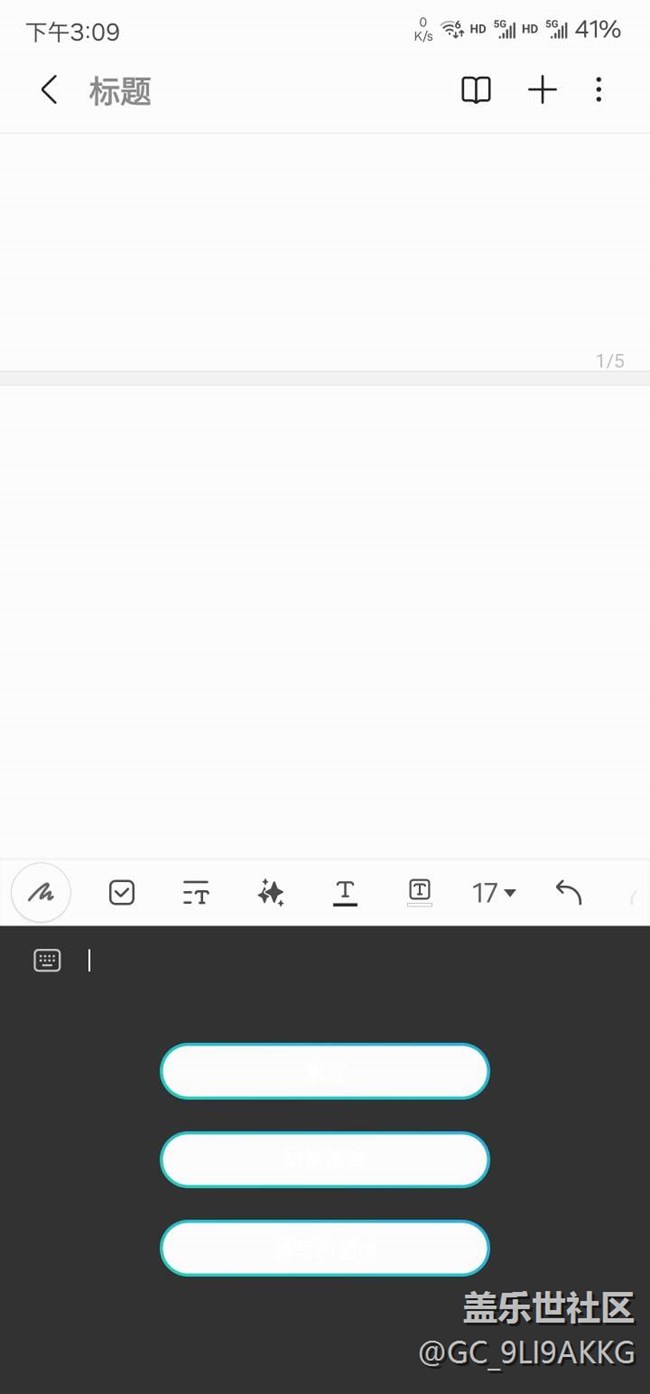Screen dimensions: 650x1394
Task: Tap the top white pill button
Action: pyautogui.click(x=325, y=1071)
